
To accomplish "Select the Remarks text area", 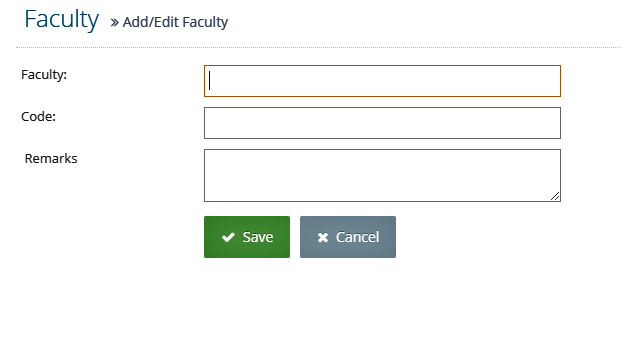I will 382,175.
